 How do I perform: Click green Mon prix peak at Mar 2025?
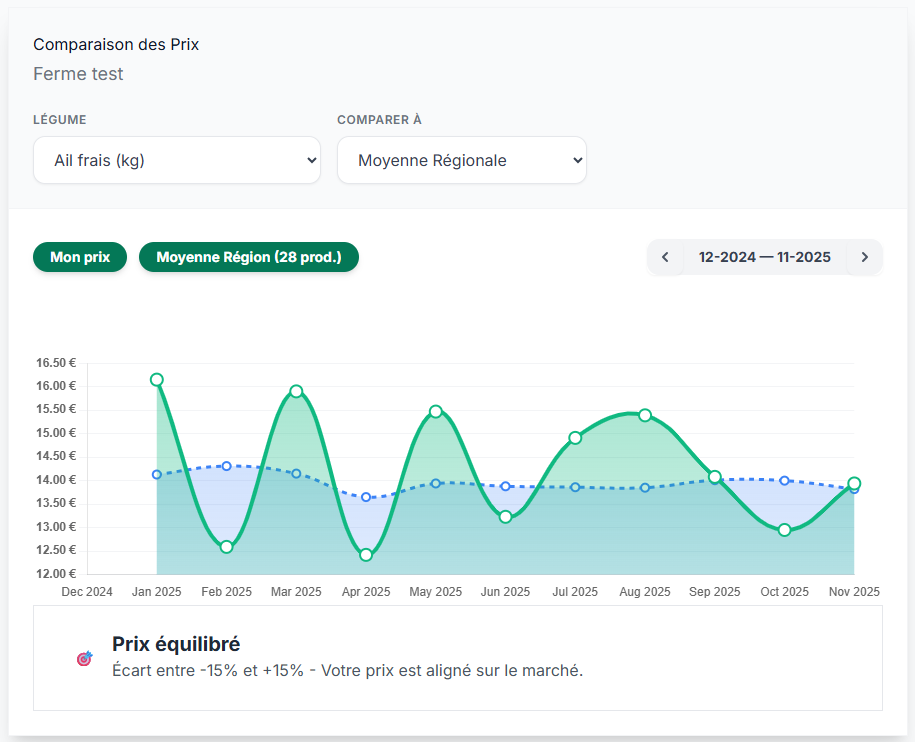point(296,391)
